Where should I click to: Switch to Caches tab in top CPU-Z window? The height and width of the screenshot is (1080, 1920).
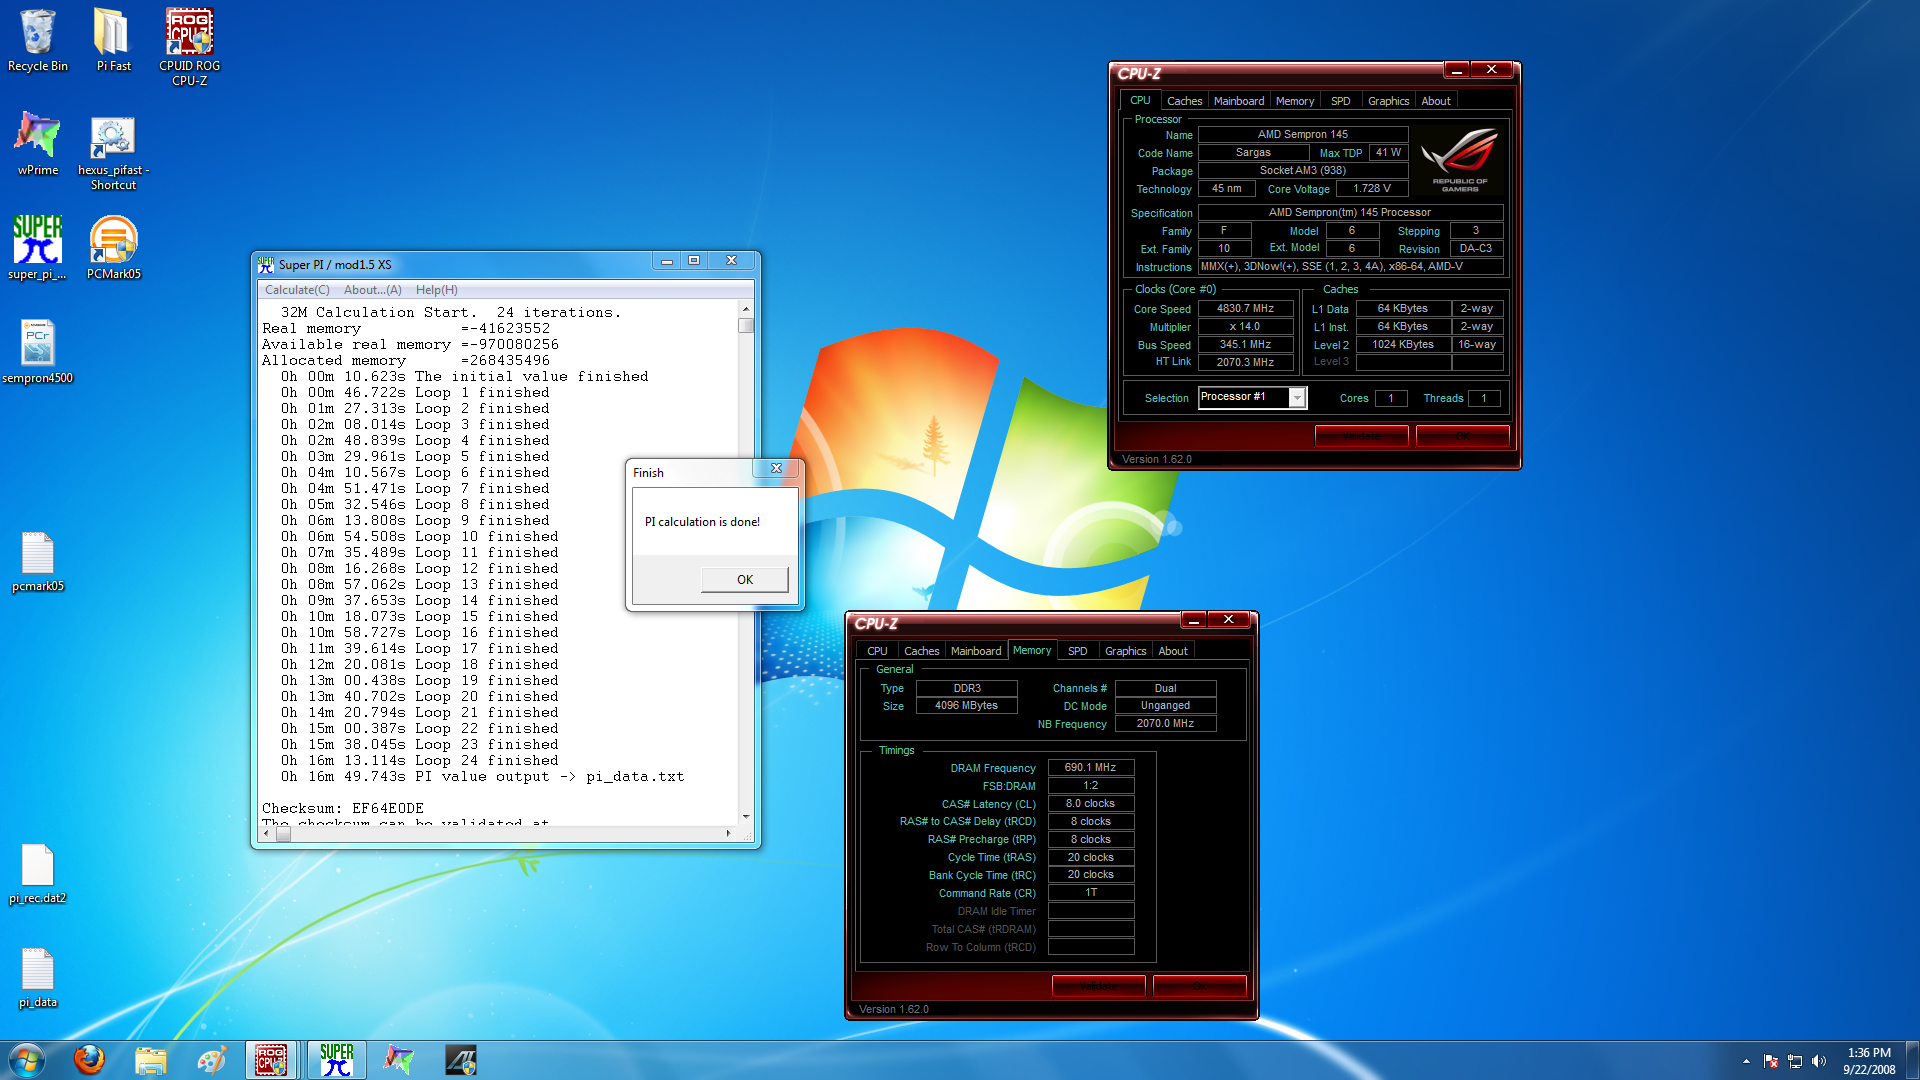(1184, 101)
